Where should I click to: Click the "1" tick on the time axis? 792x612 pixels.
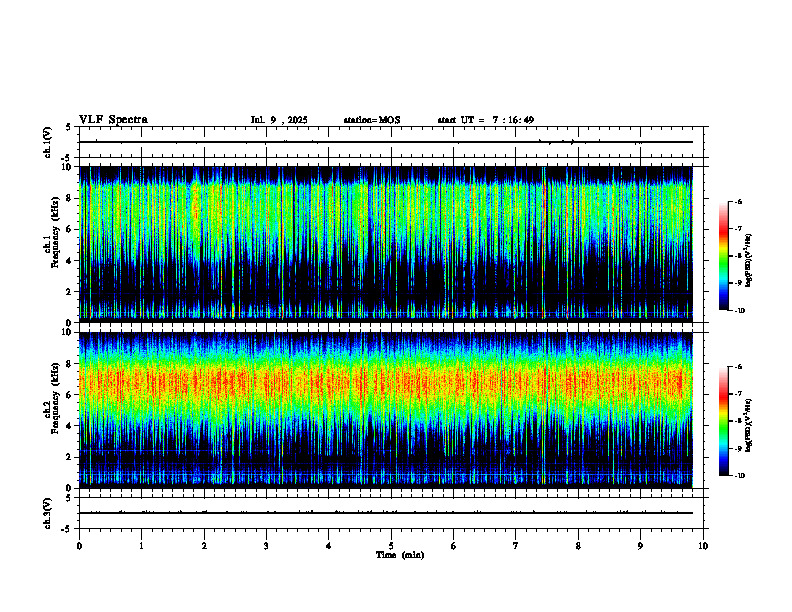(x=141, y=546)
